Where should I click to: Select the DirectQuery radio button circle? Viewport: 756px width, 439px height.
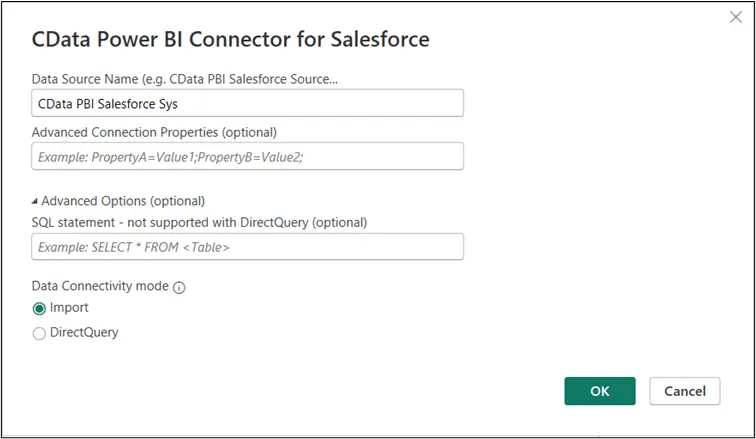coord(39,333)
